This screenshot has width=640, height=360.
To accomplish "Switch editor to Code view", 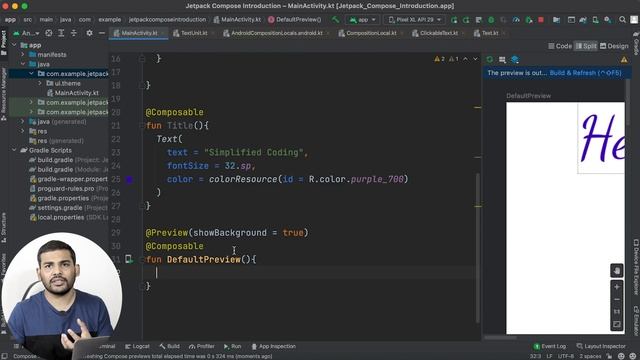I will [560, 46].
